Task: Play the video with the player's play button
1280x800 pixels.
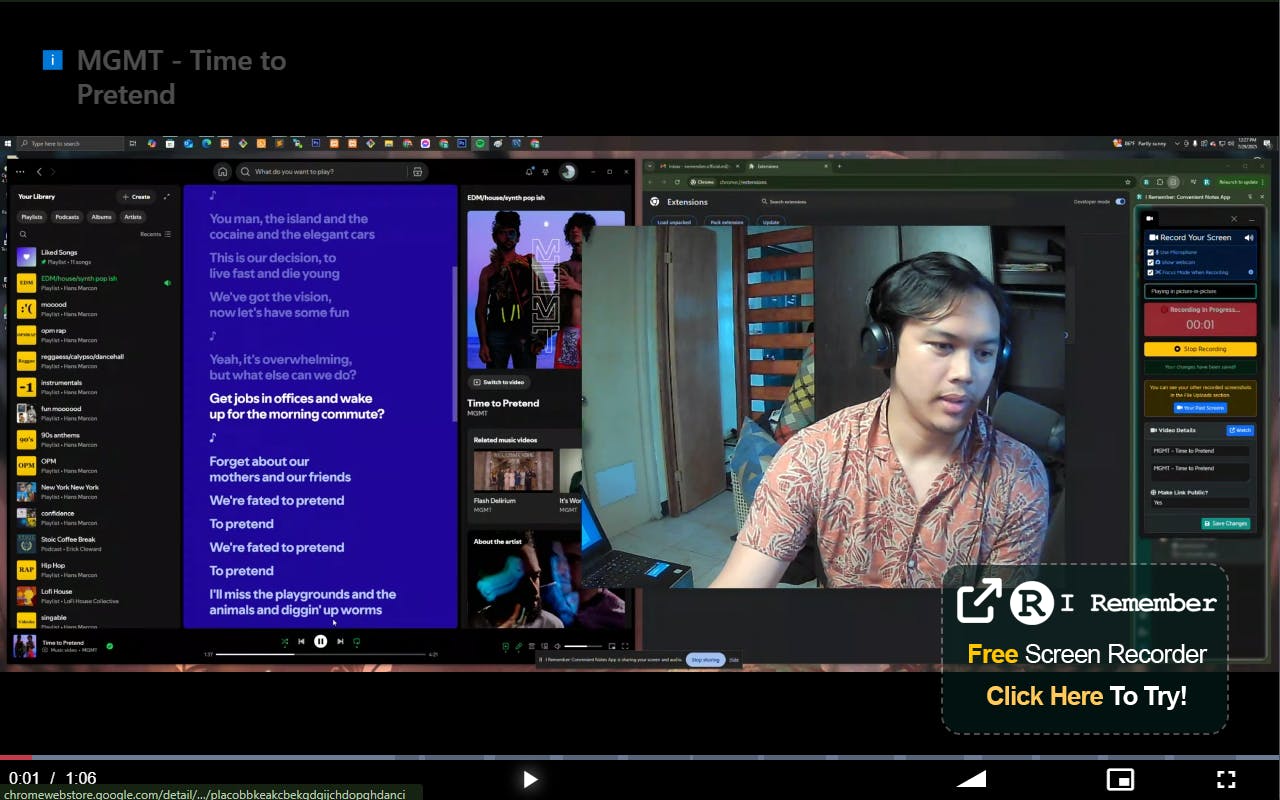Action: click(530, 779)
